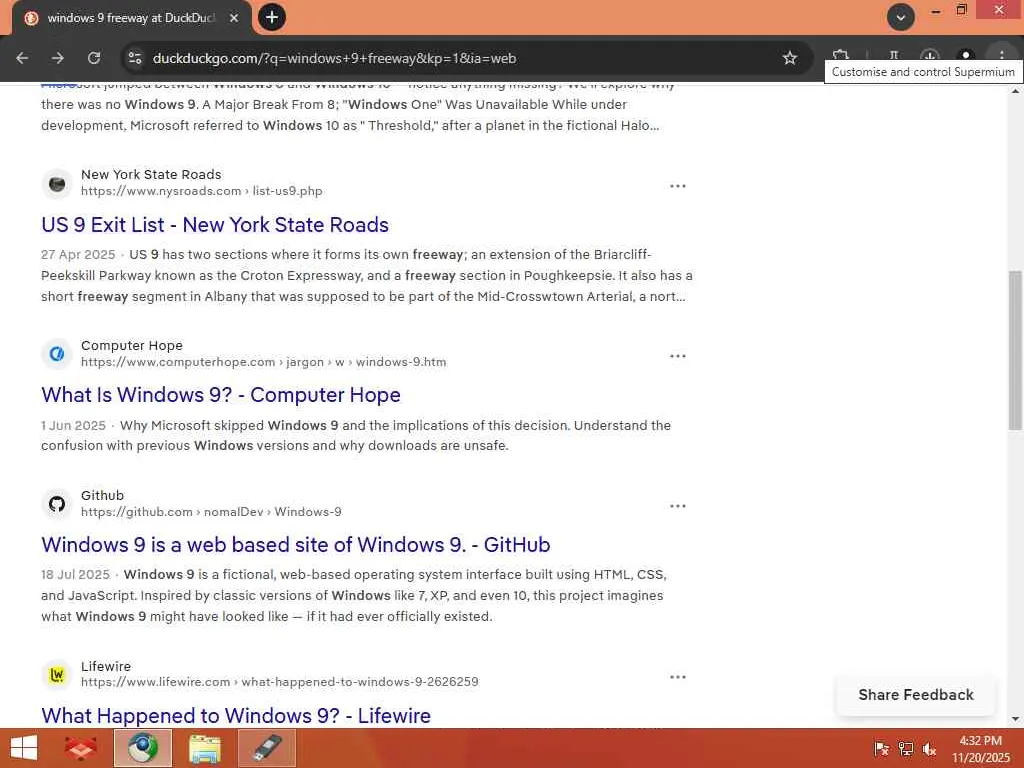Image resolution: width=1024 pixels, height=768 pixels.
Task: Click the 'New York State Roads' site name
Action: point(151,174)
